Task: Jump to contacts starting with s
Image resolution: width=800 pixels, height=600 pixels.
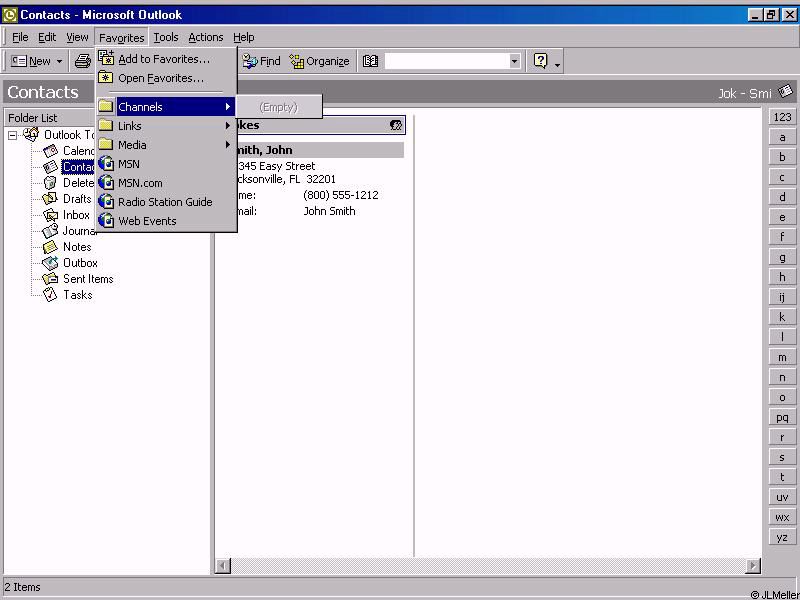Action: pyautogui.click(x=782, y=457)
